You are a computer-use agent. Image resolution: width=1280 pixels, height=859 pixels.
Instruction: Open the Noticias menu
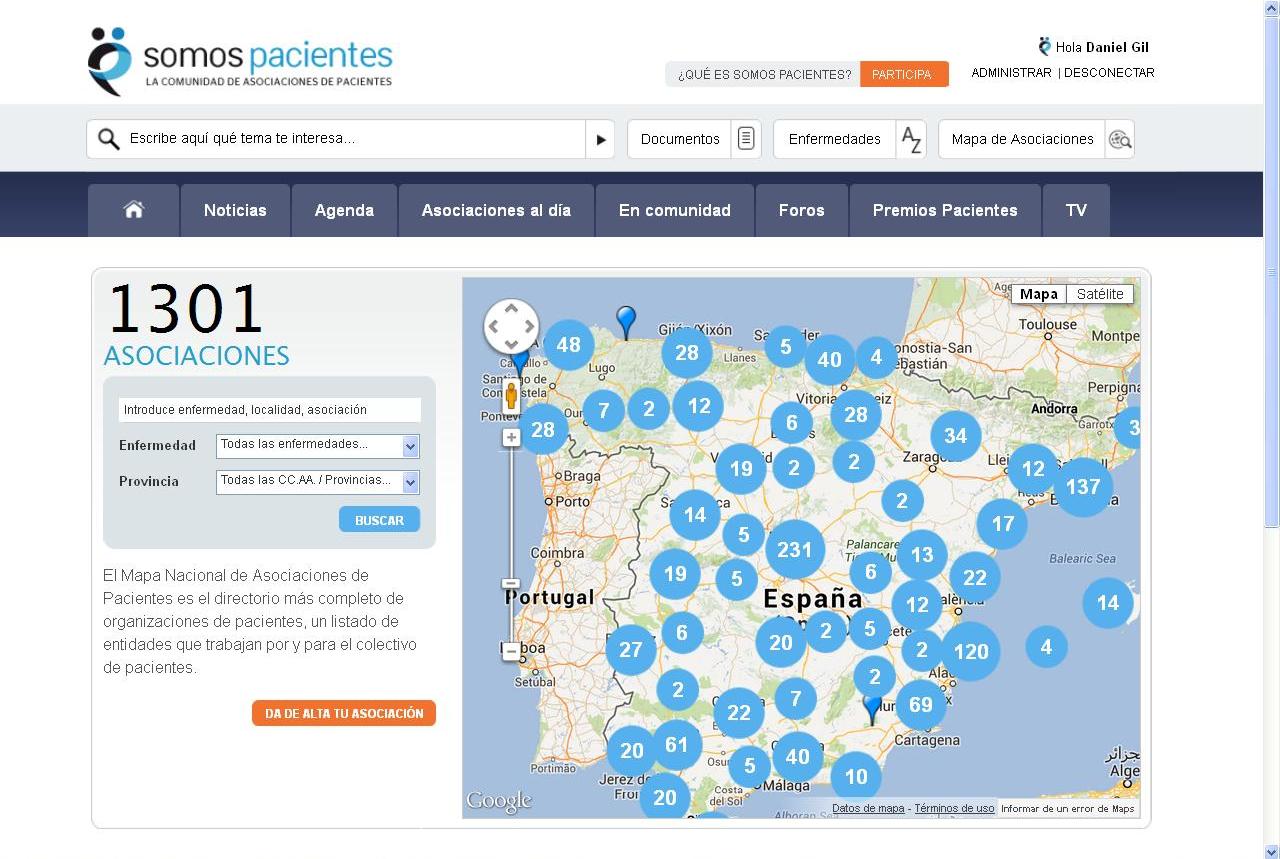point(235,210)
